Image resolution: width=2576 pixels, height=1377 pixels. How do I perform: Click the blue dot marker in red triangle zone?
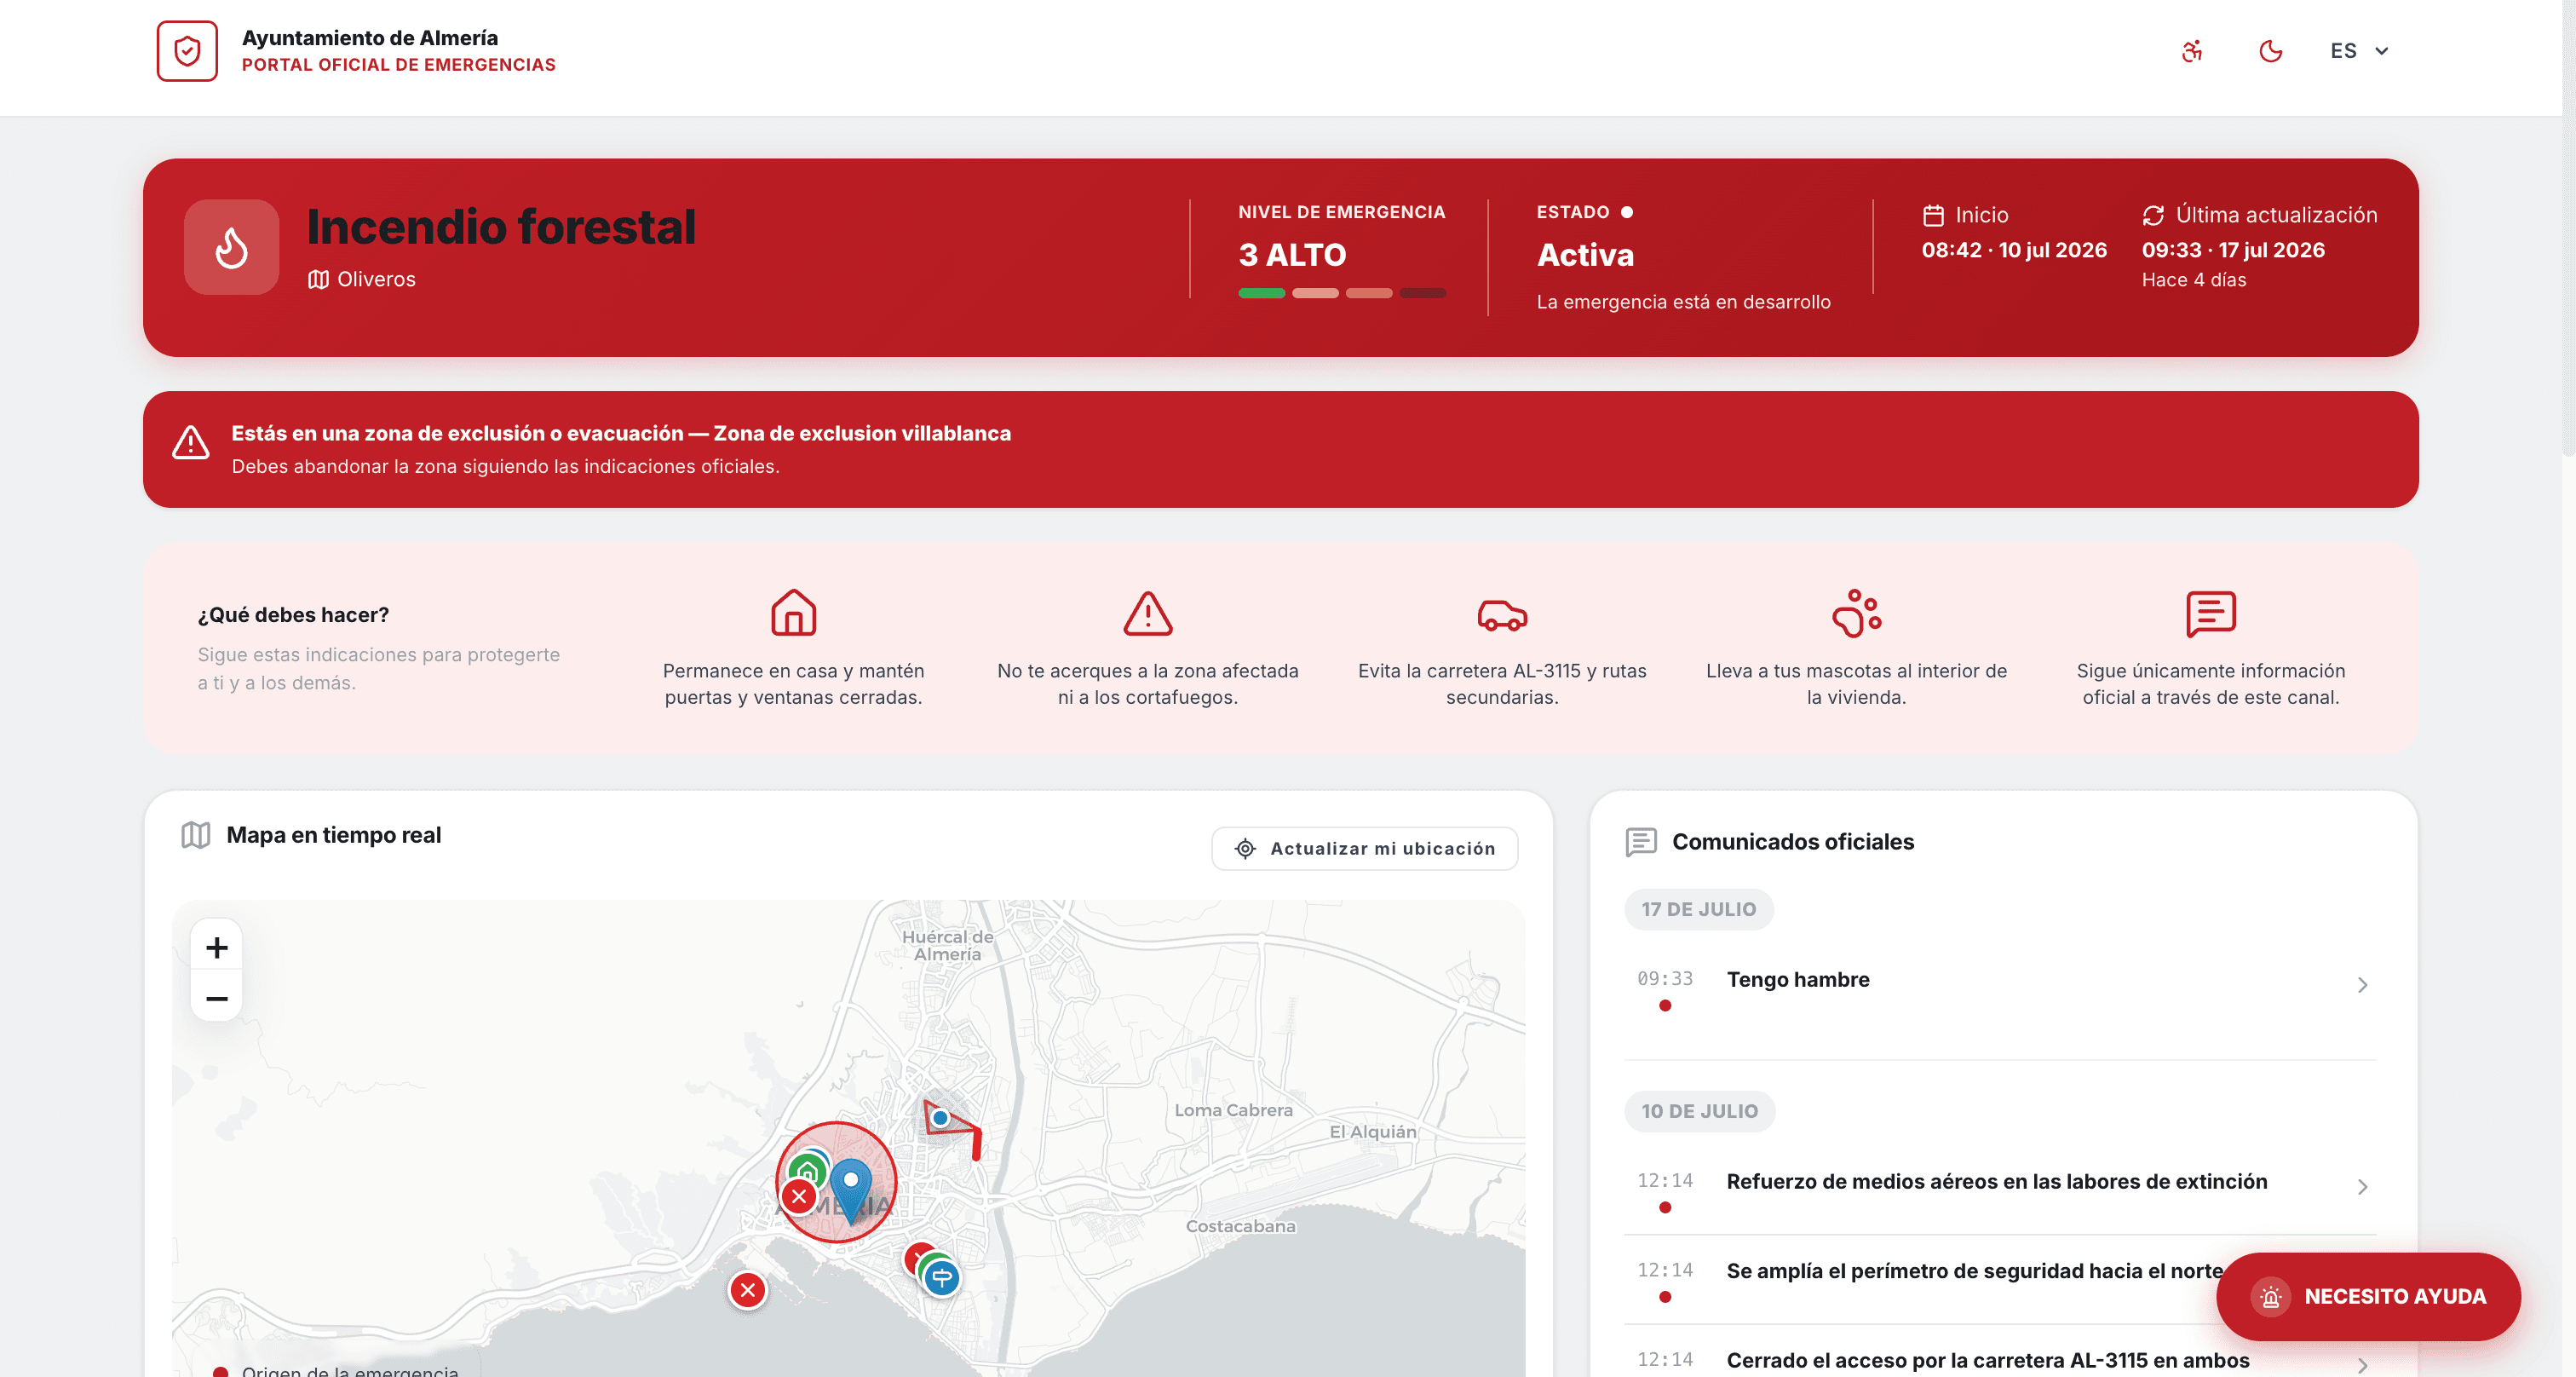tap(940, 1118)
